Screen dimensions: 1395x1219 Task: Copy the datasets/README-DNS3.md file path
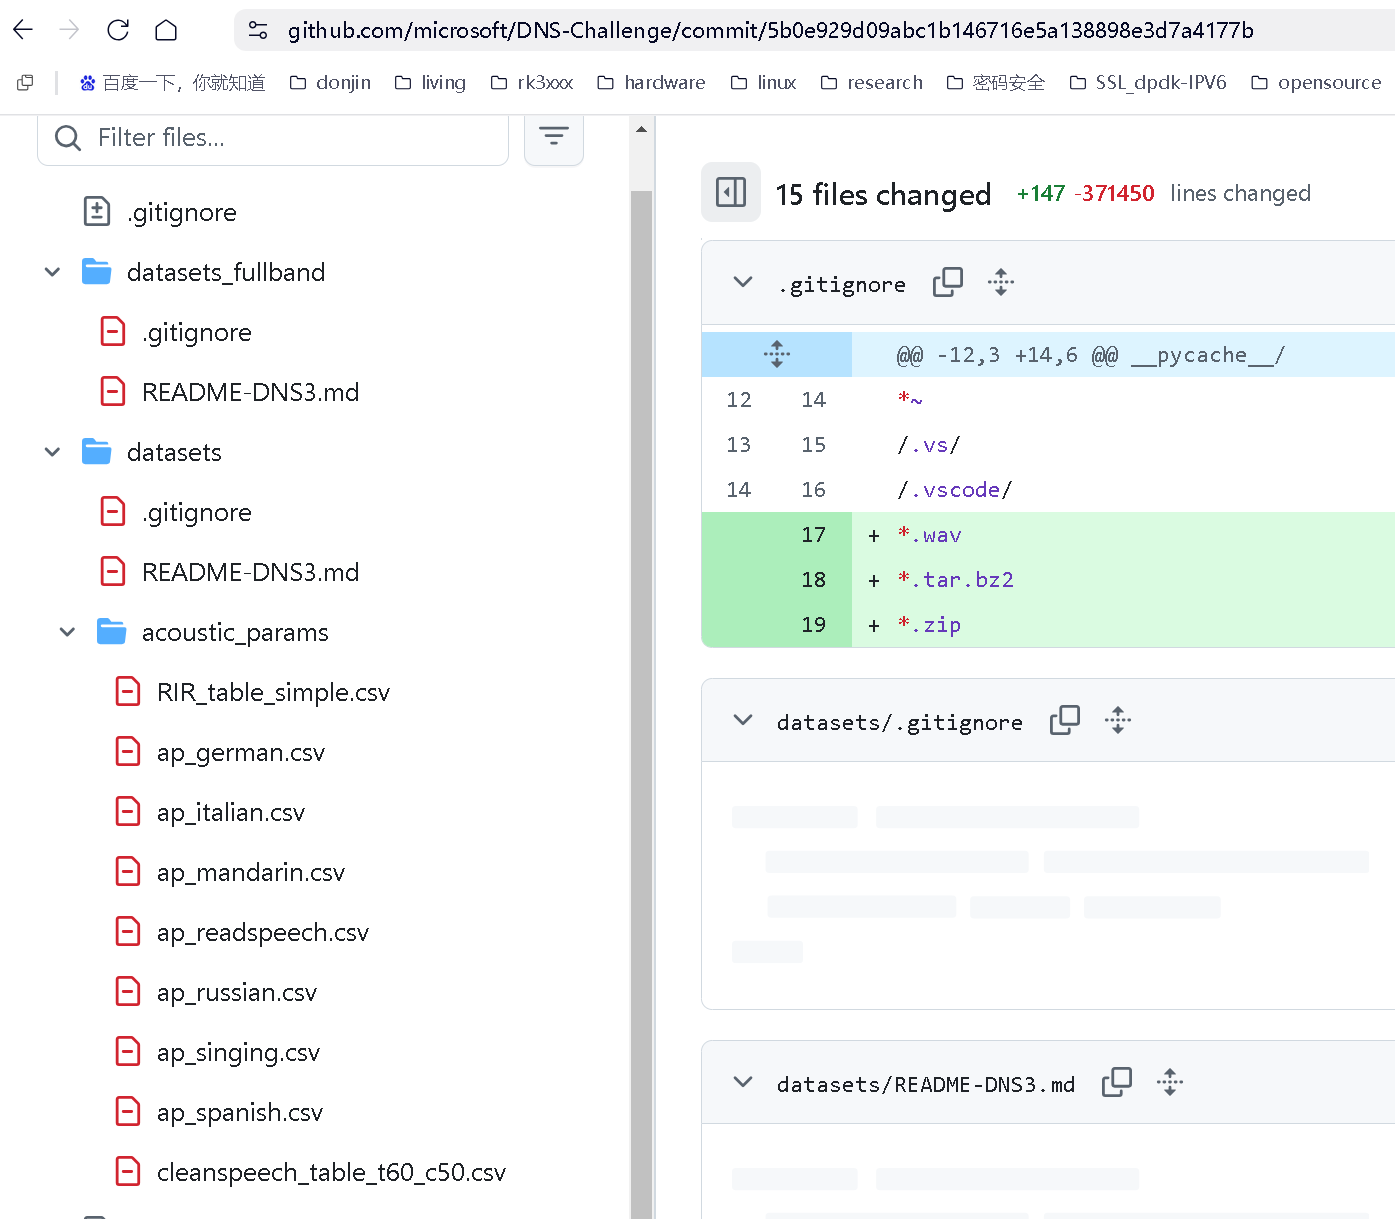click(1117, 1081)
